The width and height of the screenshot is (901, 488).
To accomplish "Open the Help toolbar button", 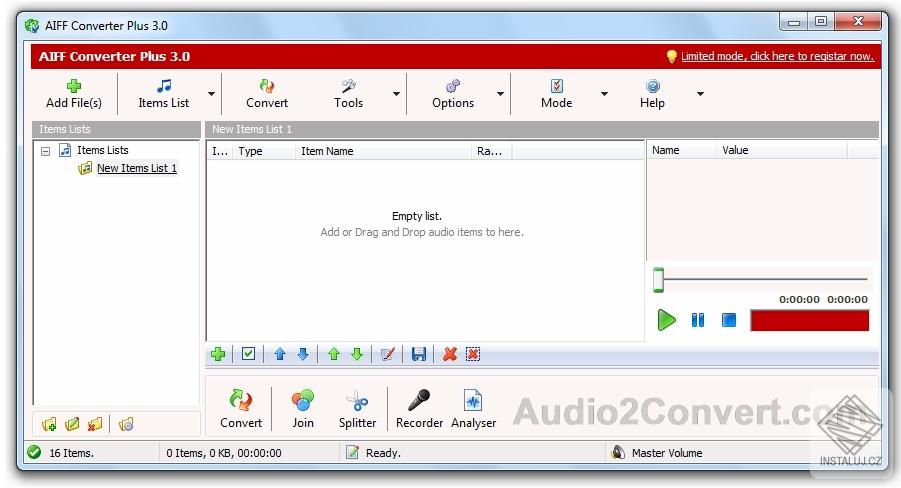I will click(x=652, y=94).
